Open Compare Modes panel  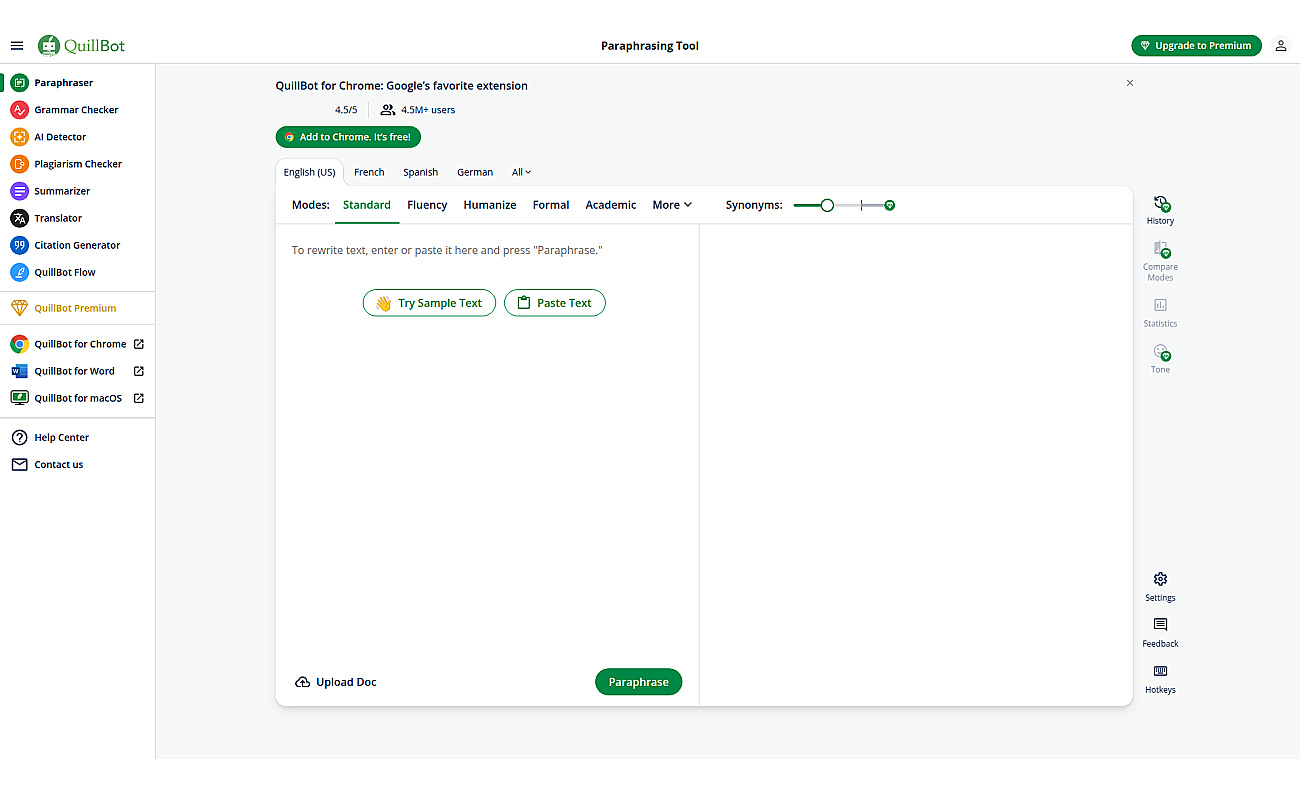pos(1160,261)
